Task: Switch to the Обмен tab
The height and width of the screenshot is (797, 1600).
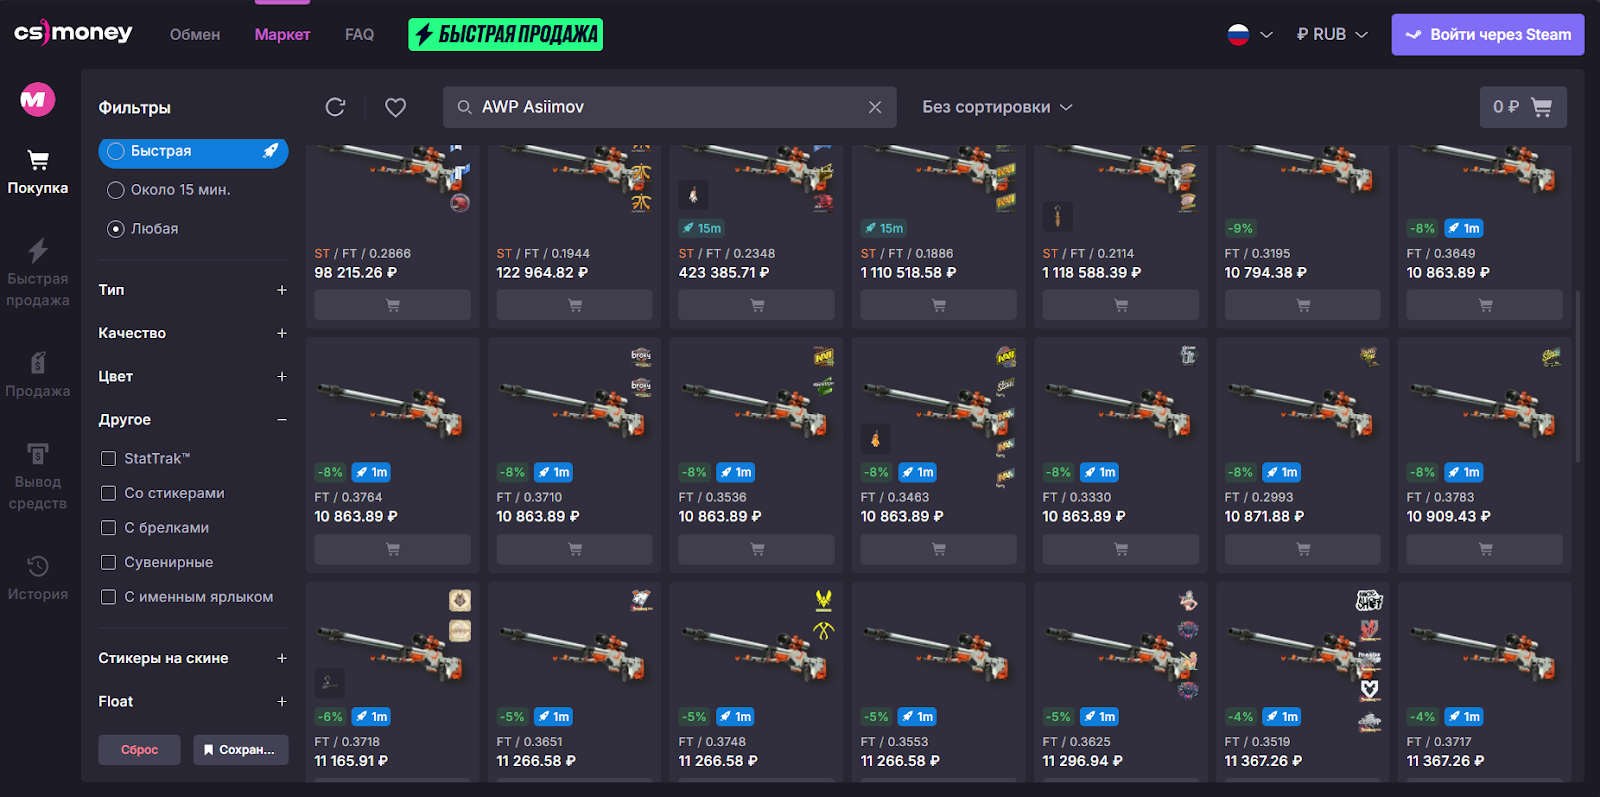Action: [195, 34]
